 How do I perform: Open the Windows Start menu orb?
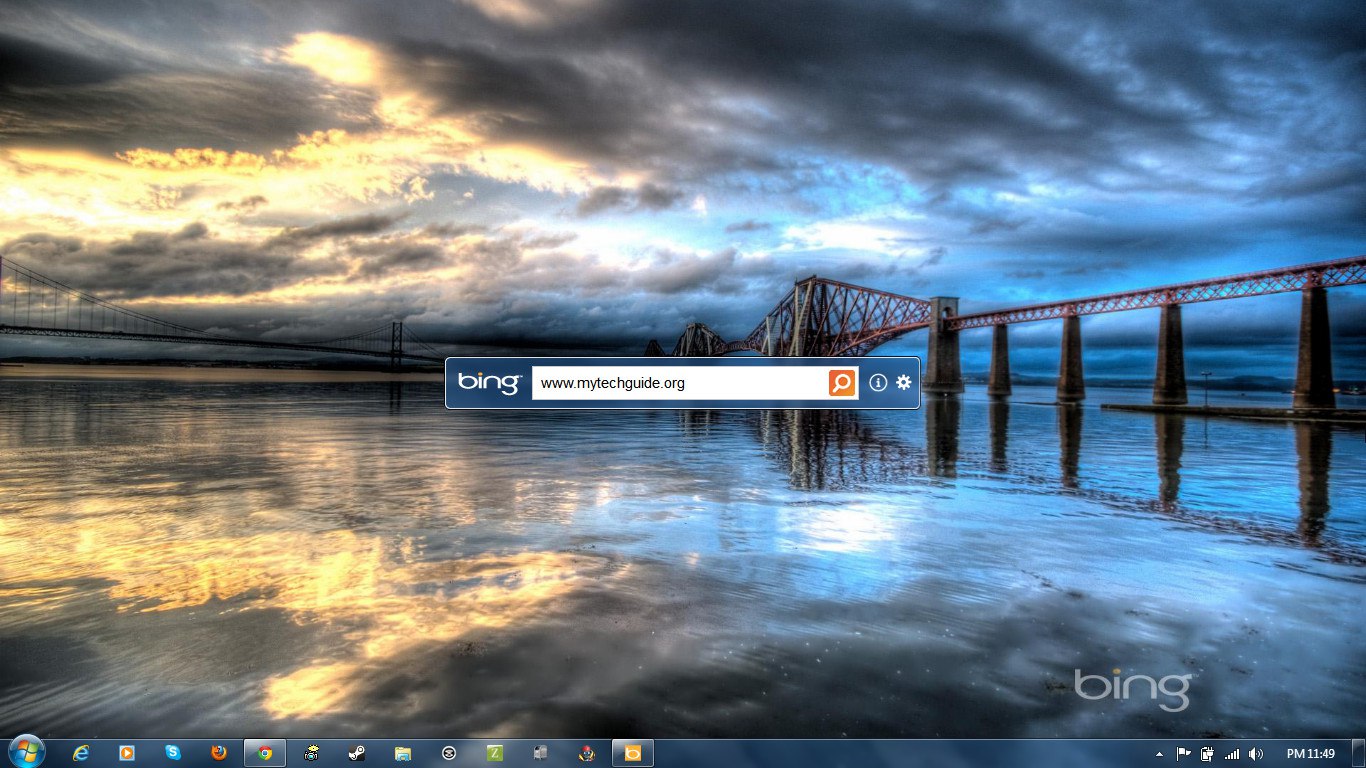click(x=26, y=753)
